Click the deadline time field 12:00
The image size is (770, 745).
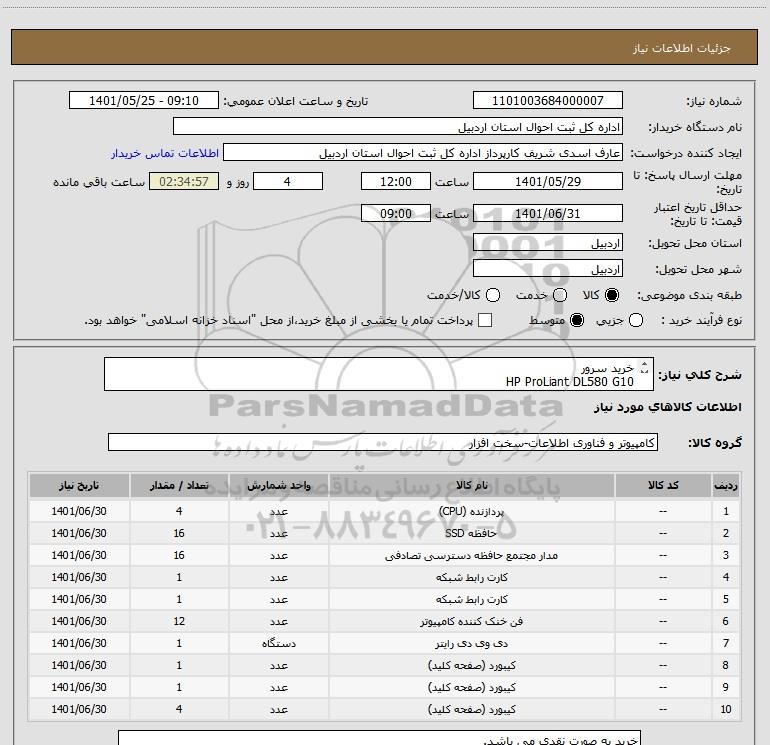point(396,181)
